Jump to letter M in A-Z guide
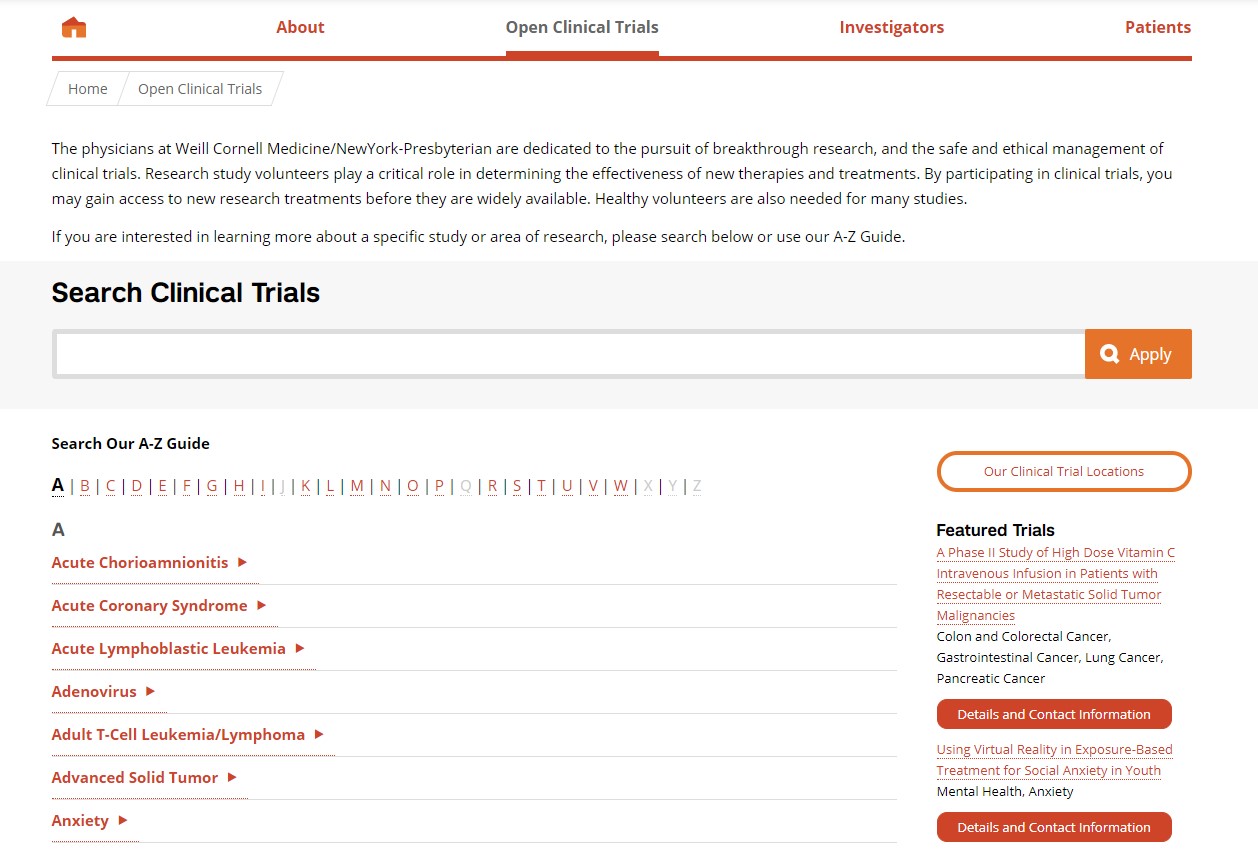This screenshot has height=855, width=1258. point(357,486)
